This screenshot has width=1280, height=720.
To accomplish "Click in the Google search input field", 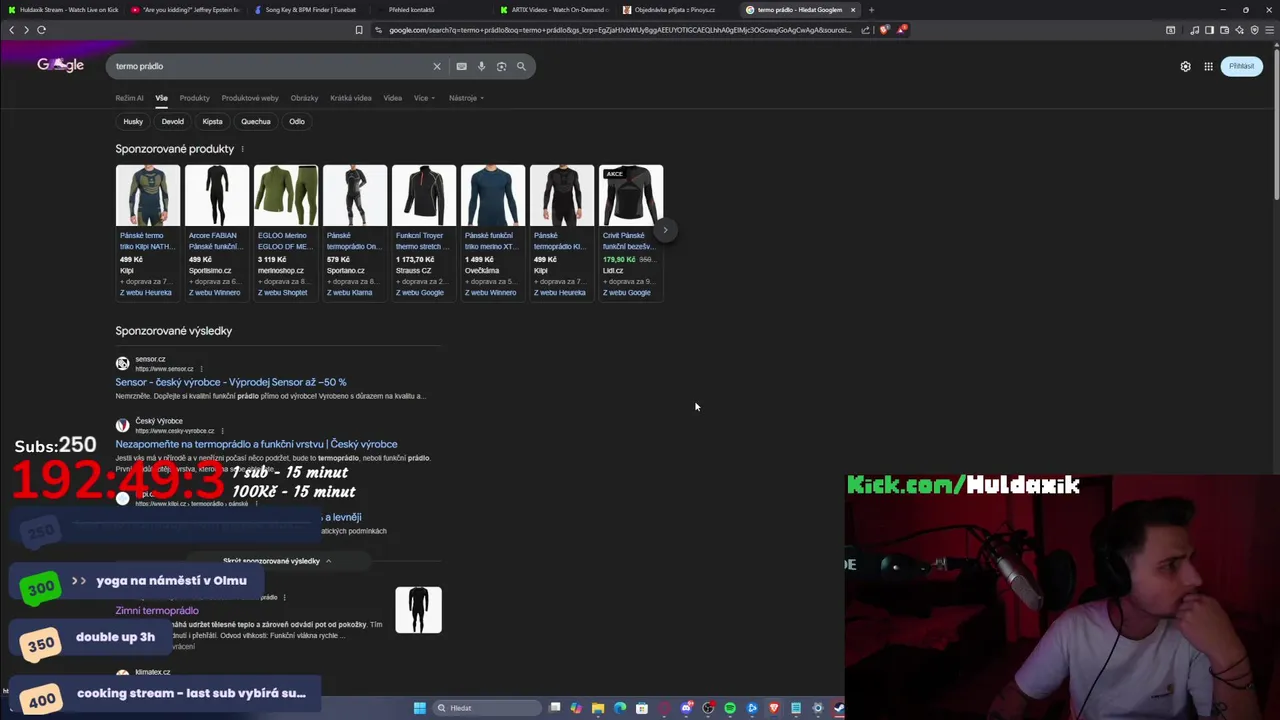I will tap(270, 66).
